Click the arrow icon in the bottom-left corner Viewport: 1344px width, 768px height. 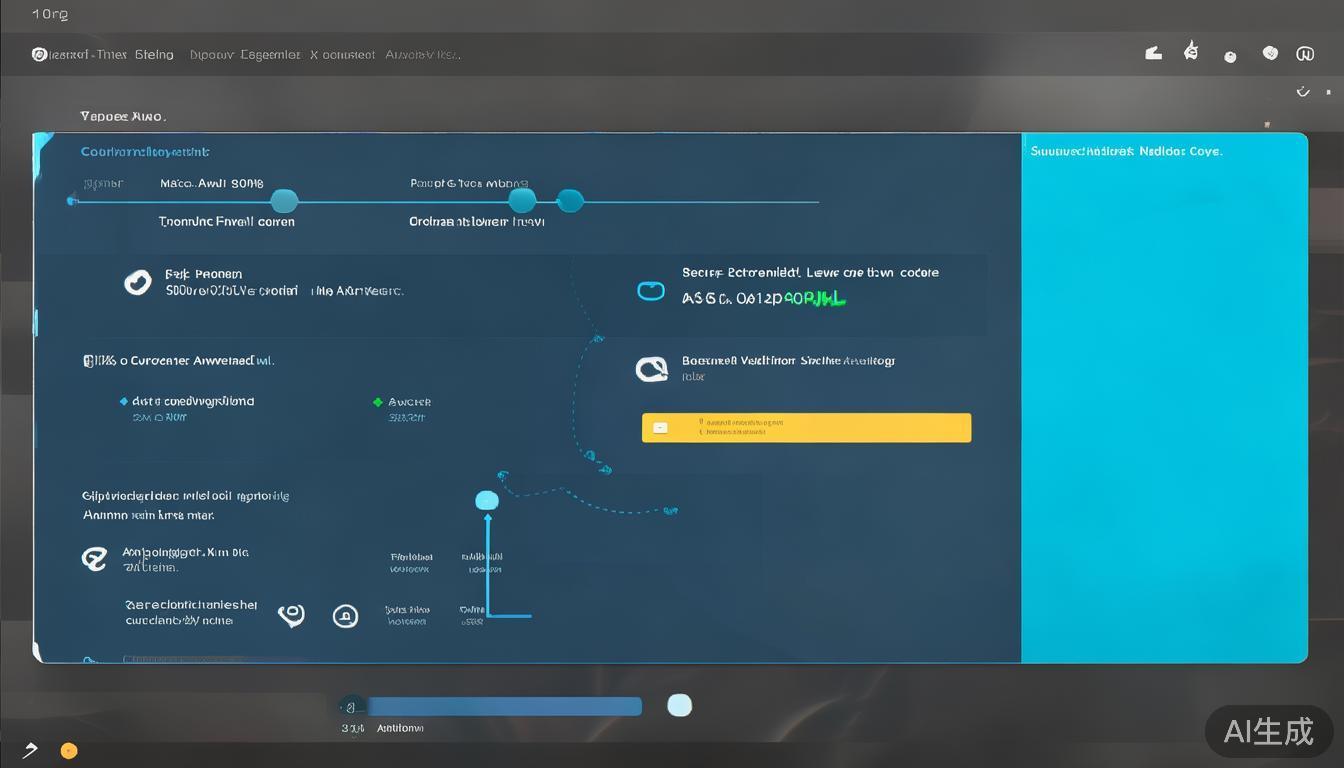coord(30,750)
